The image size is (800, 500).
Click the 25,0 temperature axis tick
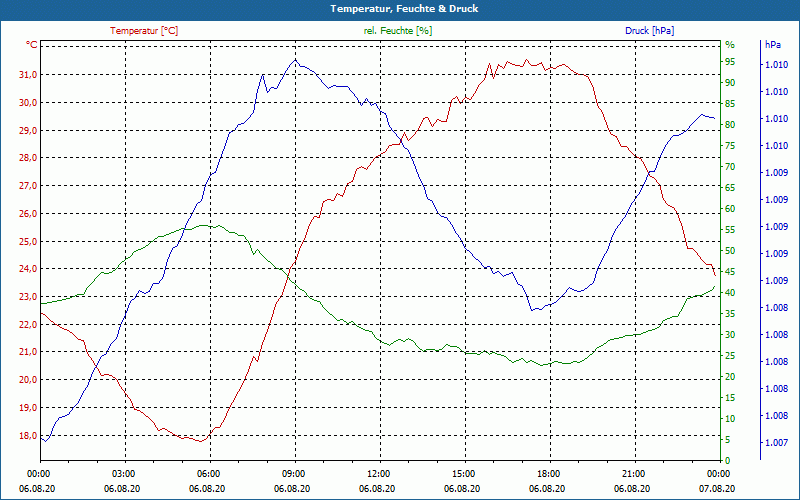pyautogui.click(x=28, y=241)
